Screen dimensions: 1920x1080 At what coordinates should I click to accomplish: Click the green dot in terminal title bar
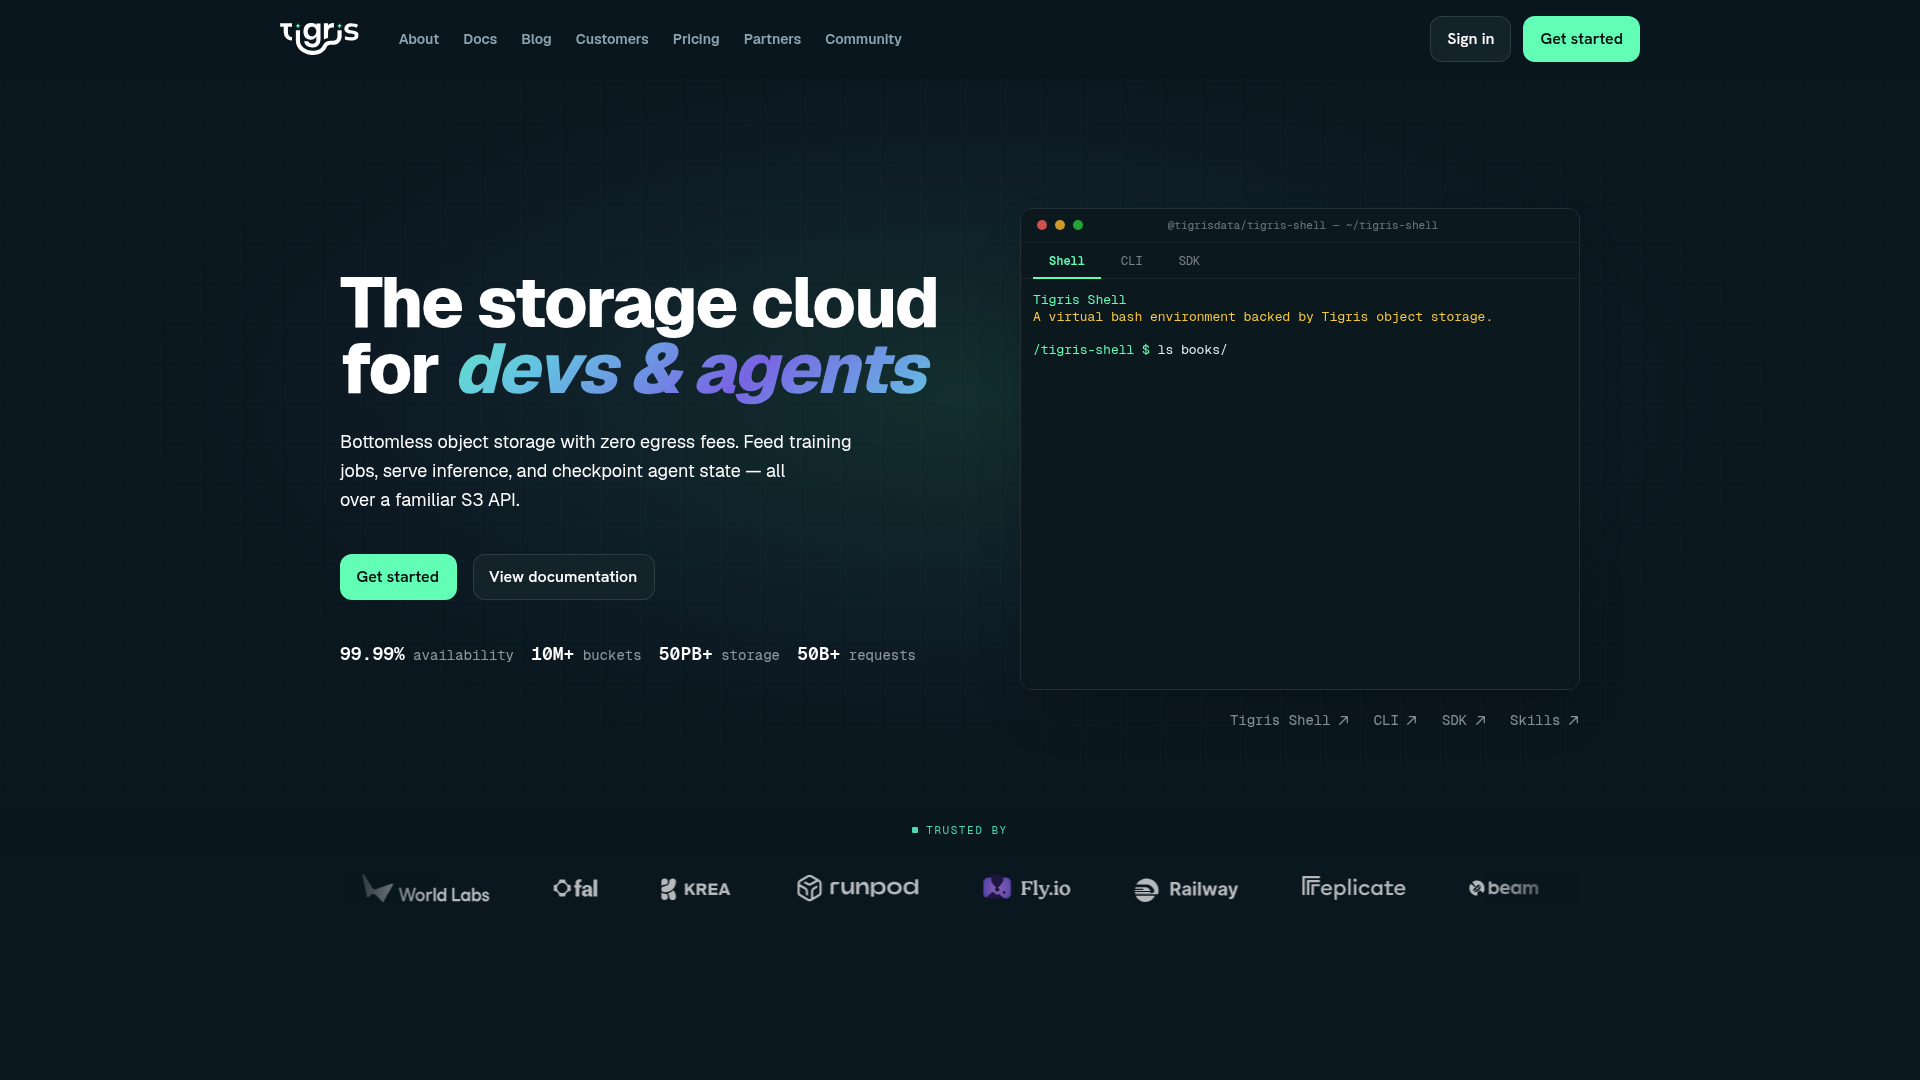tap(1078, 225)
